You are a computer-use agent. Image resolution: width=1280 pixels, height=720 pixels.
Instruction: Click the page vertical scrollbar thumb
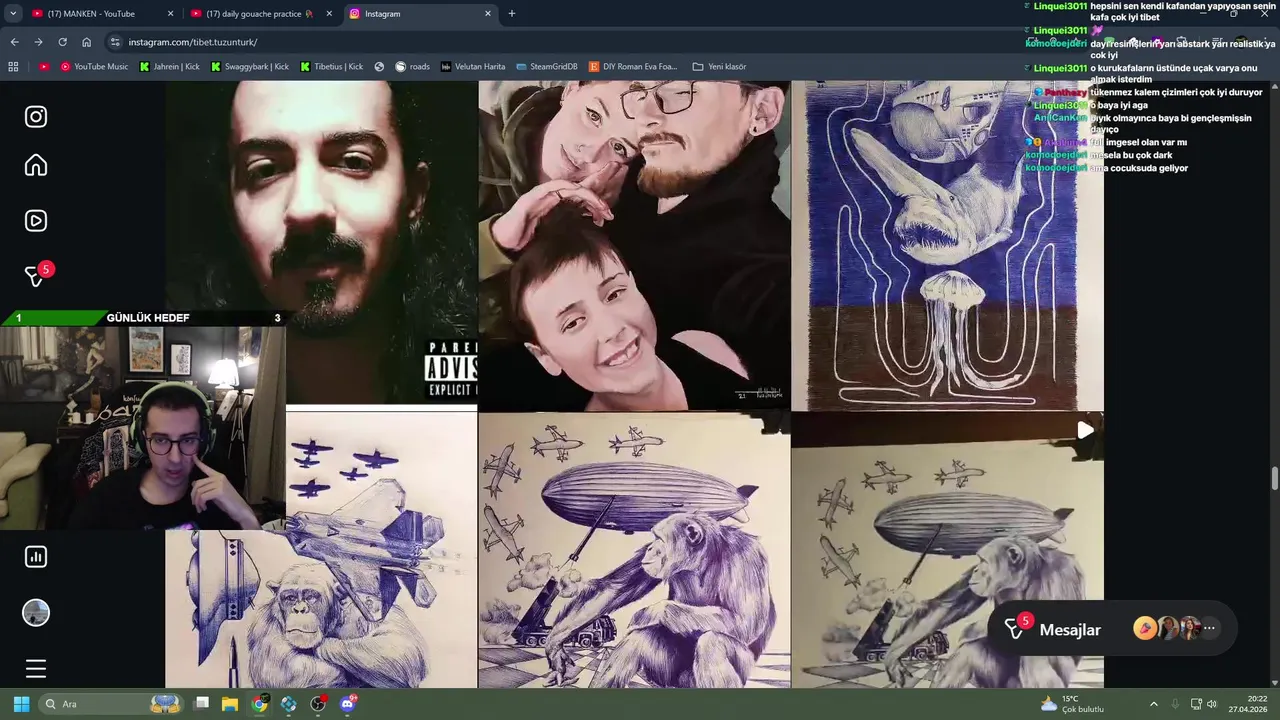tap(1274, 478)
